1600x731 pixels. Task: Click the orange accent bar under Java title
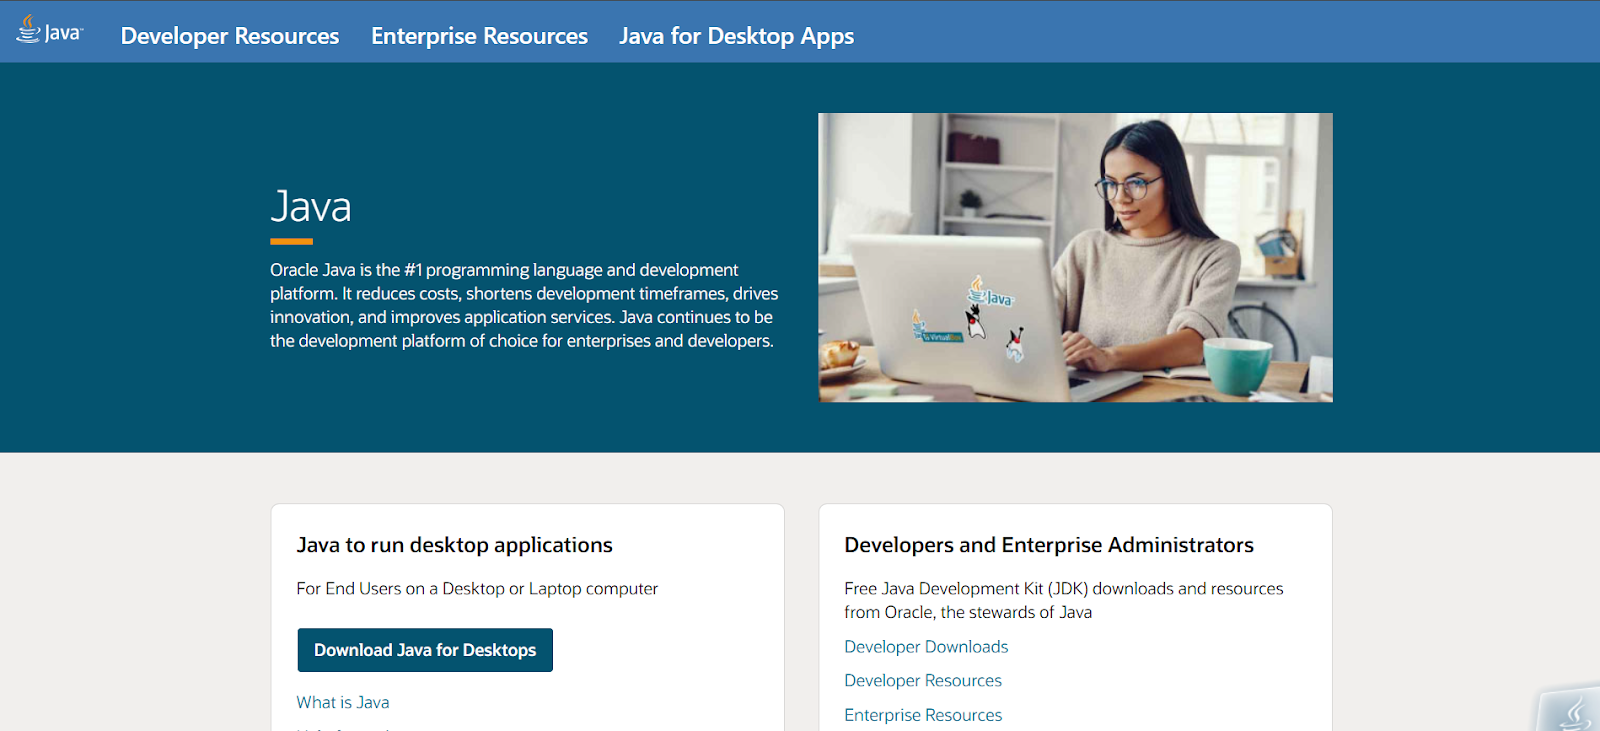coord(291,241)
